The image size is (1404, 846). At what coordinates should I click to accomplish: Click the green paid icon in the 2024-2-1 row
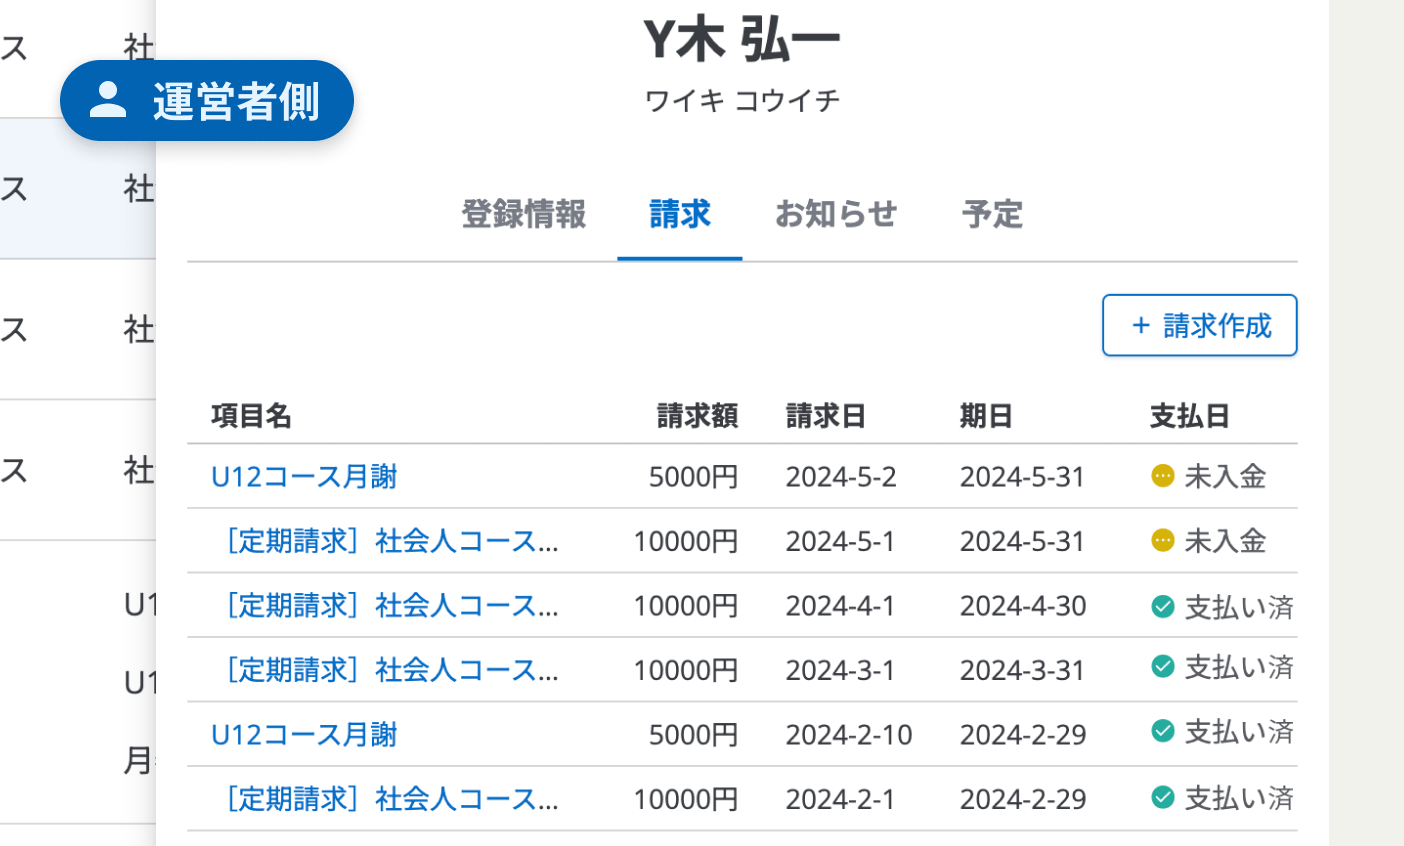(x=1162, y=797)
